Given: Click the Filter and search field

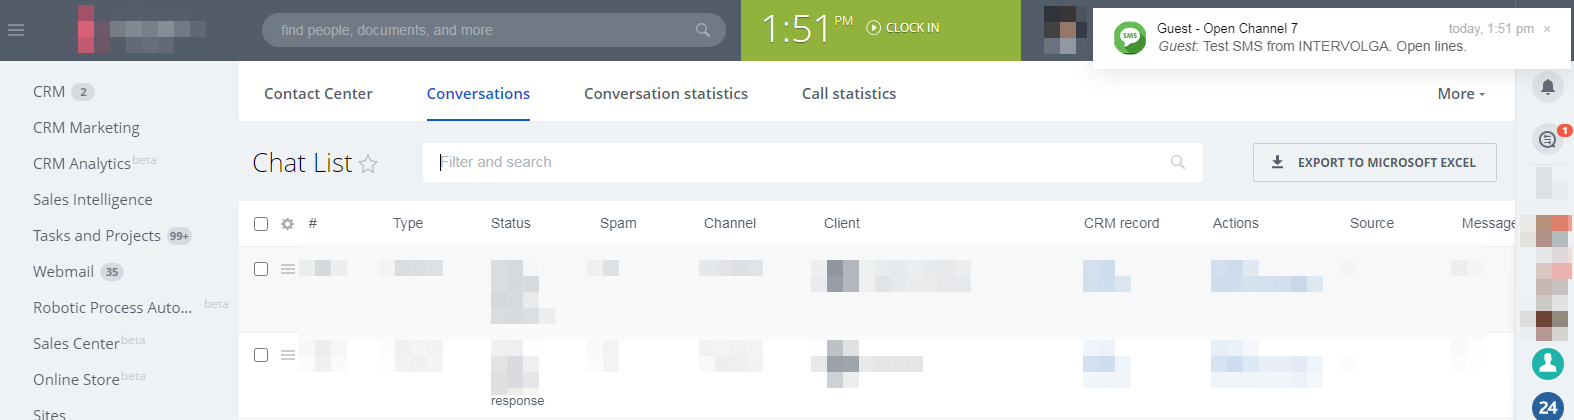Looking at the screenshot, I should (x=800, y=162).
